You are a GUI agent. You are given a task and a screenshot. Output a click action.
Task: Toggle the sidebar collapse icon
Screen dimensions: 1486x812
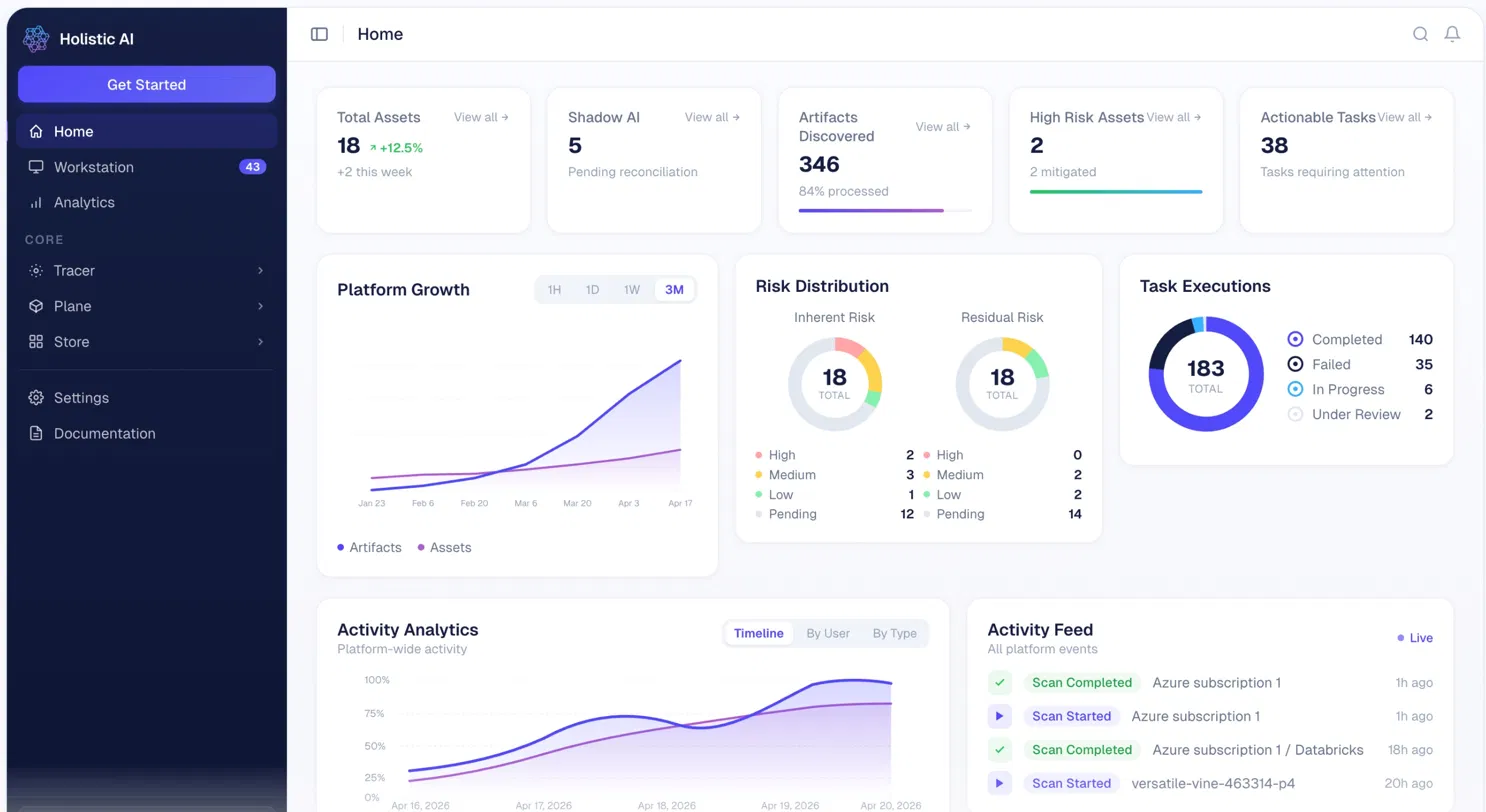[x=319, y=34]
